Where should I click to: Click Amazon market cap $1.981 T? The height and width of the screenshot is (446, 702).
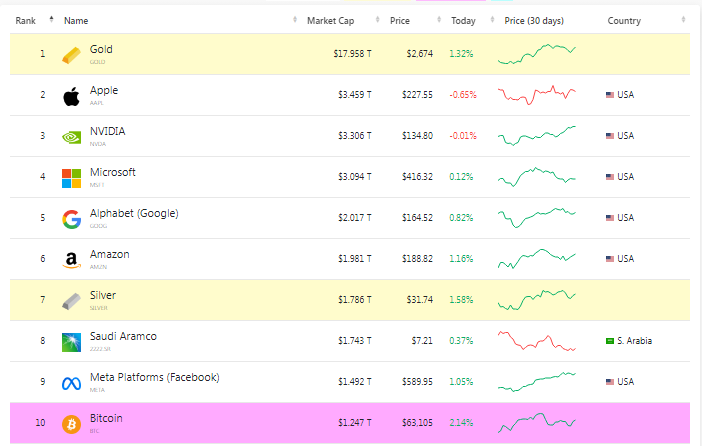click(x=355, y=259)
